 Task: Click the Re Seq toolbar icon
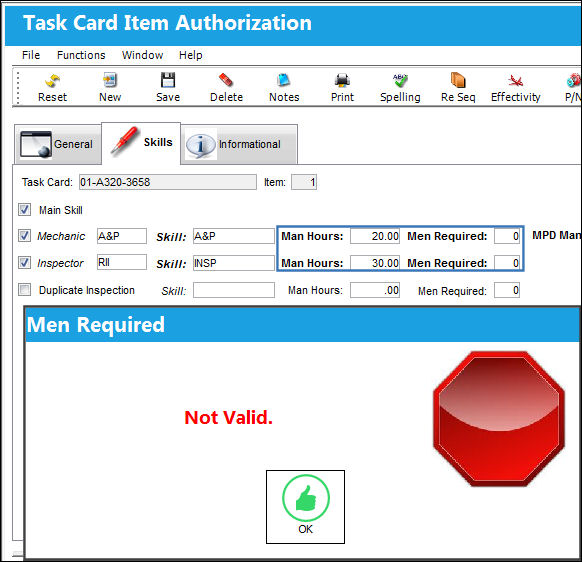[x=458, y=88]
